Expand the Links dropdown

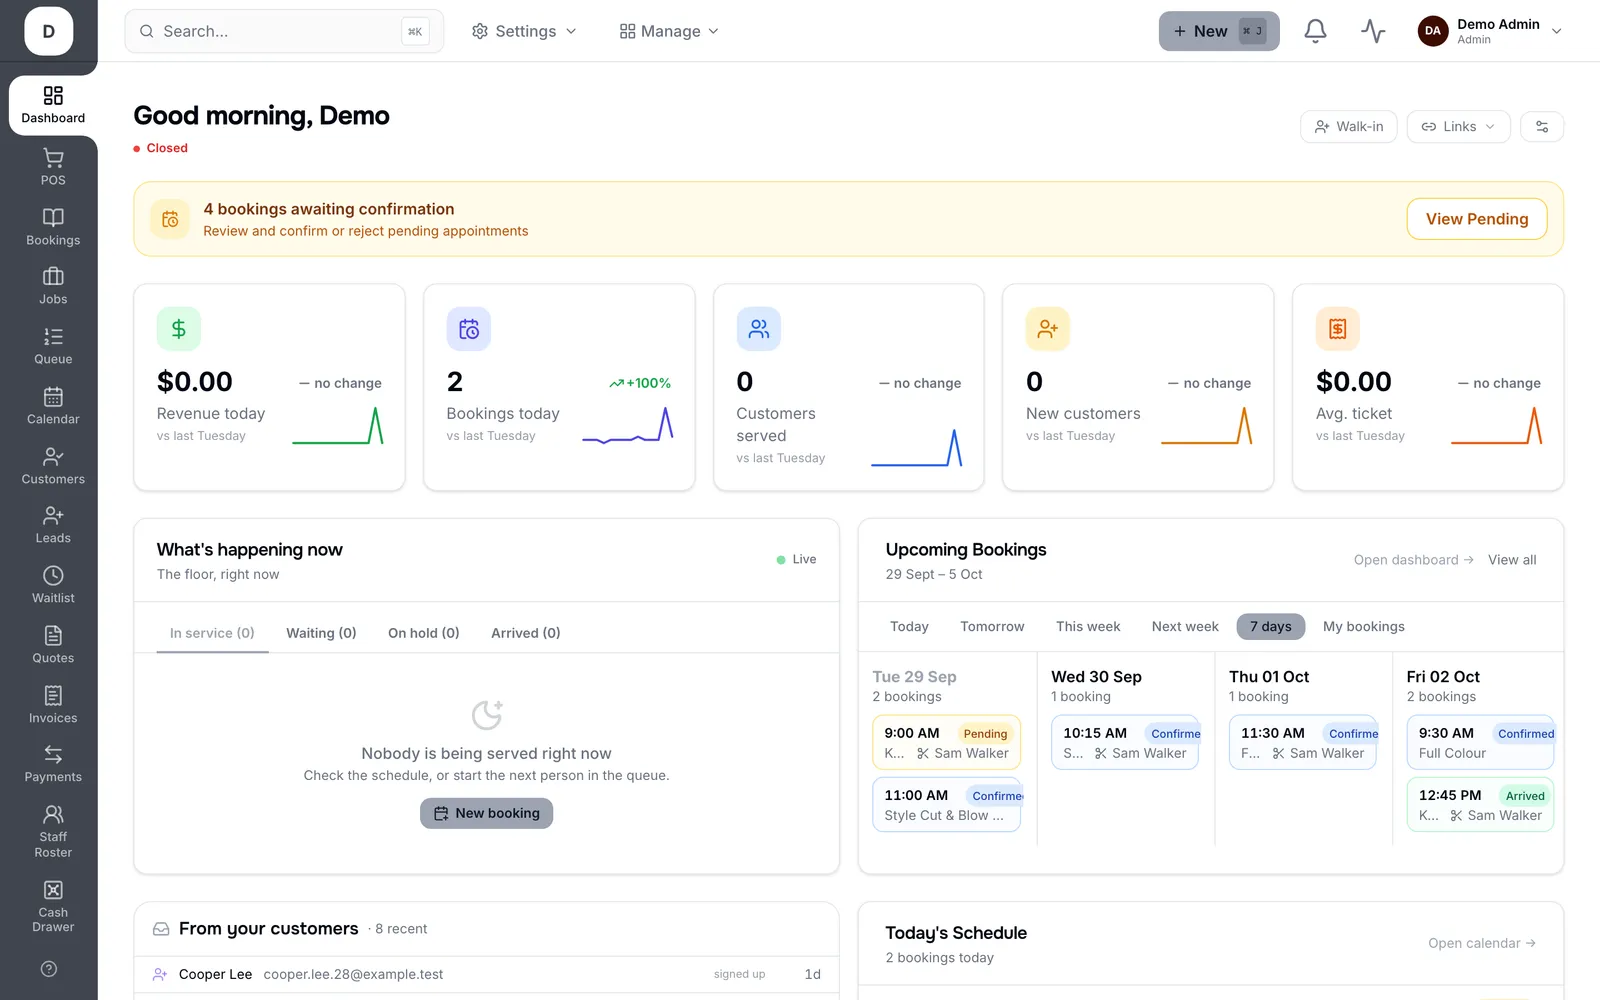[1458, 127]
